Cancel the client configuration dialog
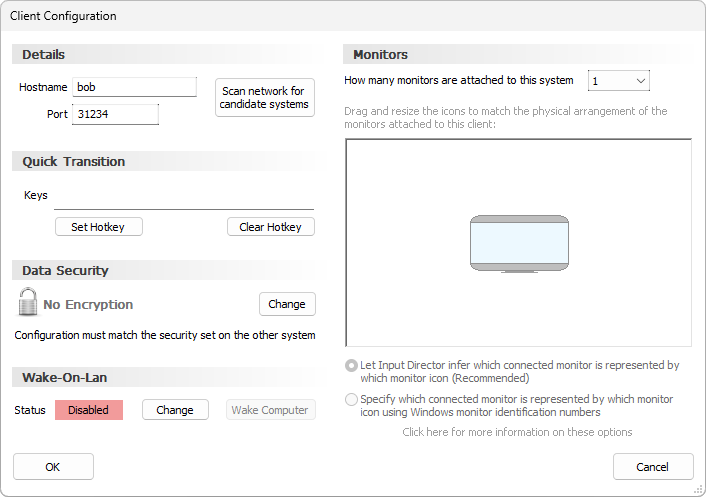706x497 pixels. (653, 467)
